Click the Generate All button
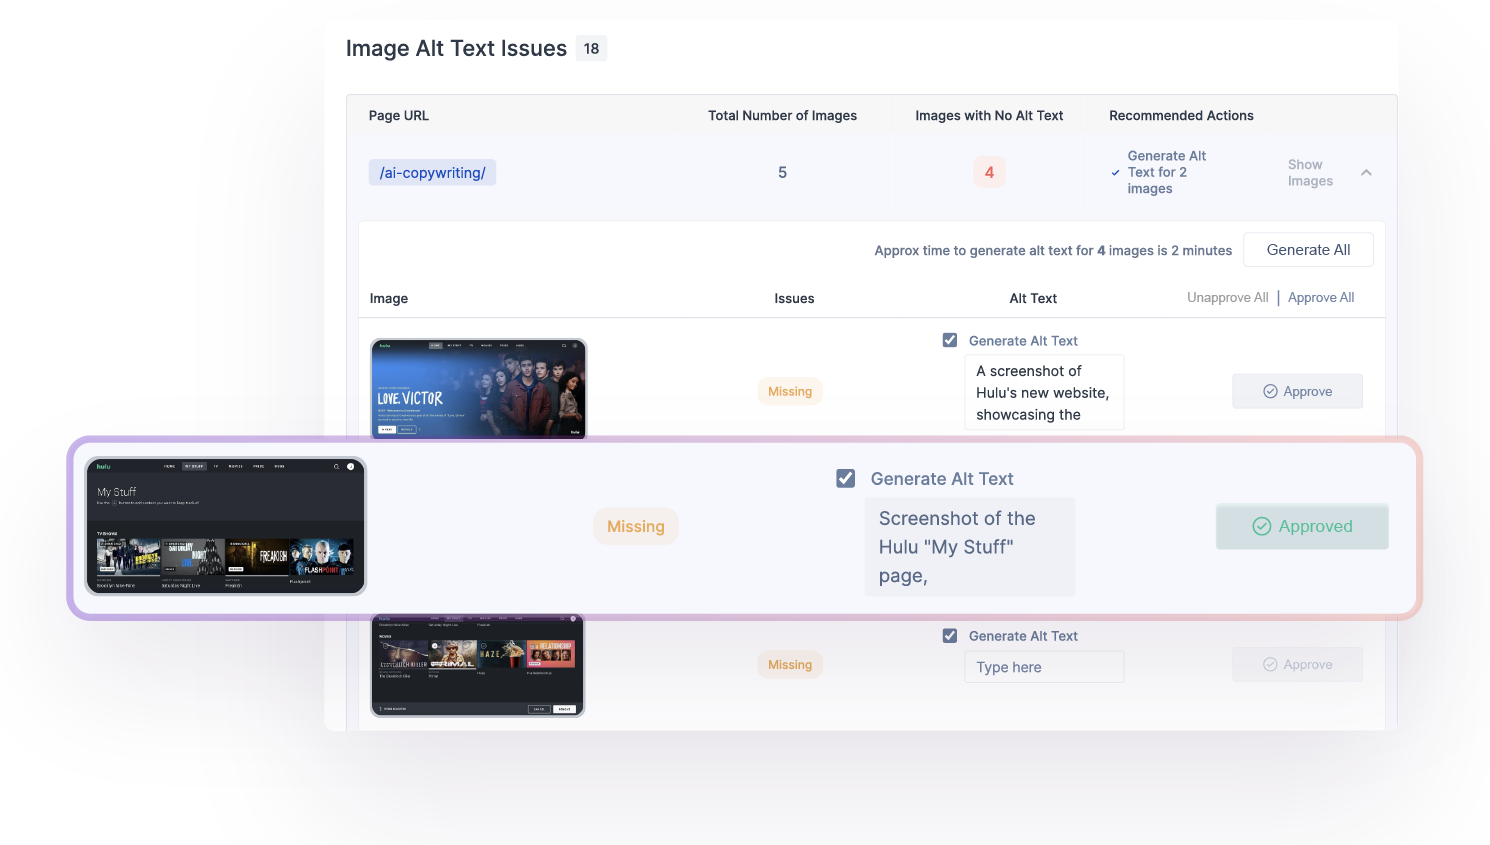This screenshot has width=1490, height=845. (1308, 249)
